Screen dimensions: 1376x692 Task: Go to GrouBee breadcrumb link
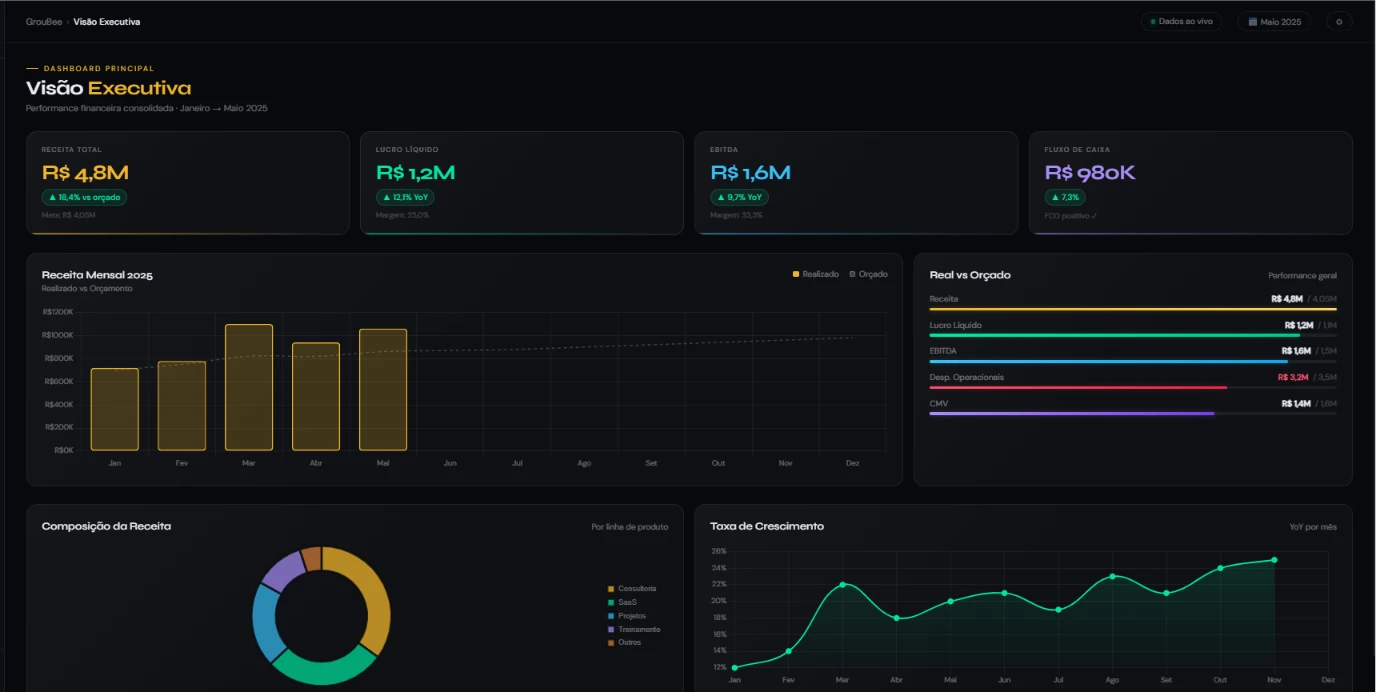44,21
